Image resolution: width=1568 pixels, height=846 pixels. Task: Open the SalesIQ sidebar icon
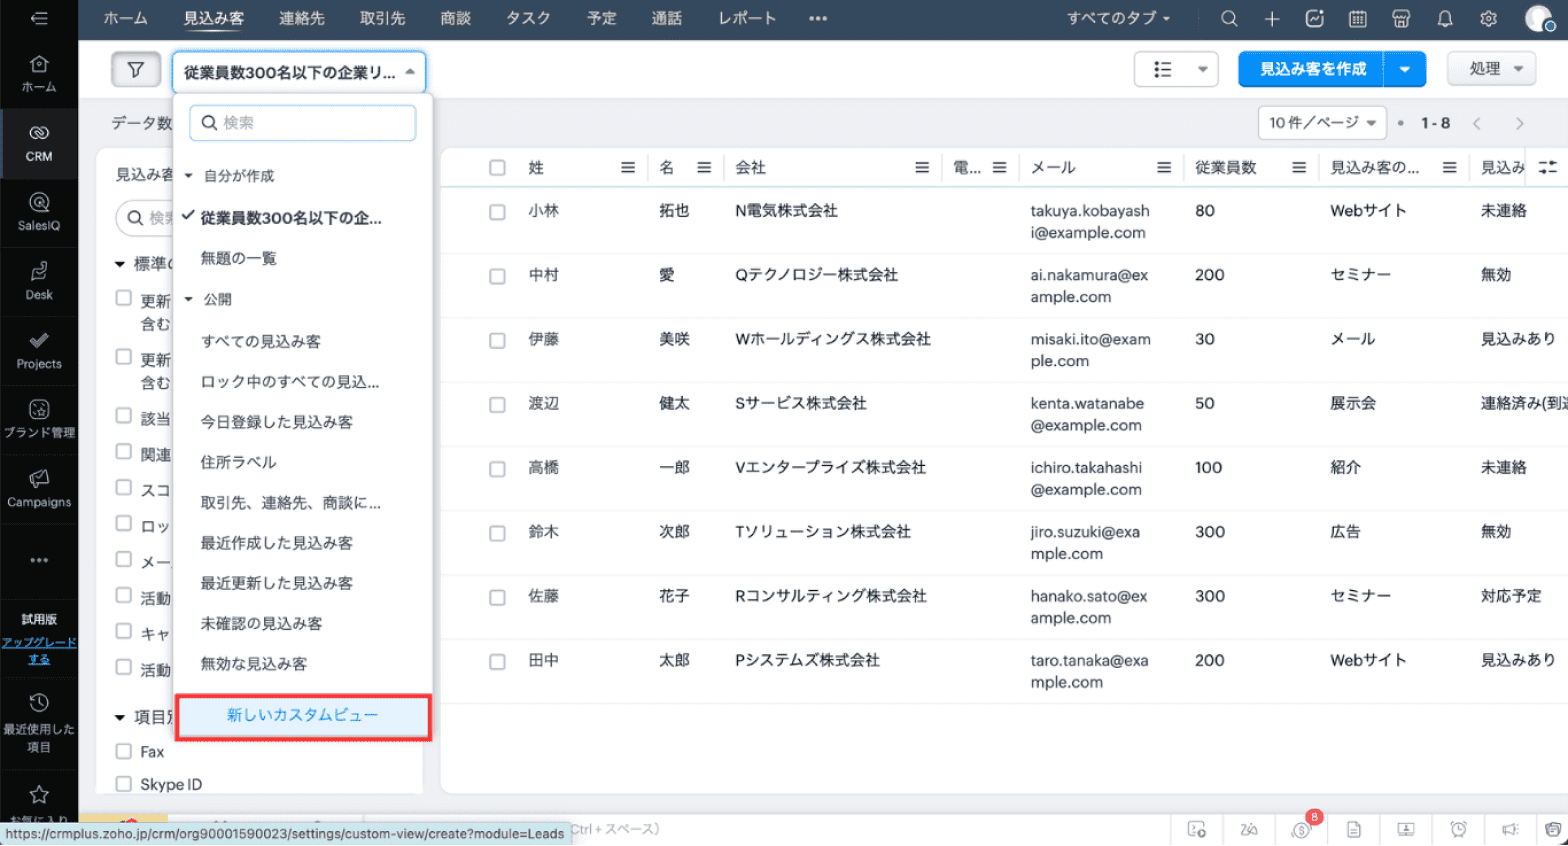coord(39,211)
